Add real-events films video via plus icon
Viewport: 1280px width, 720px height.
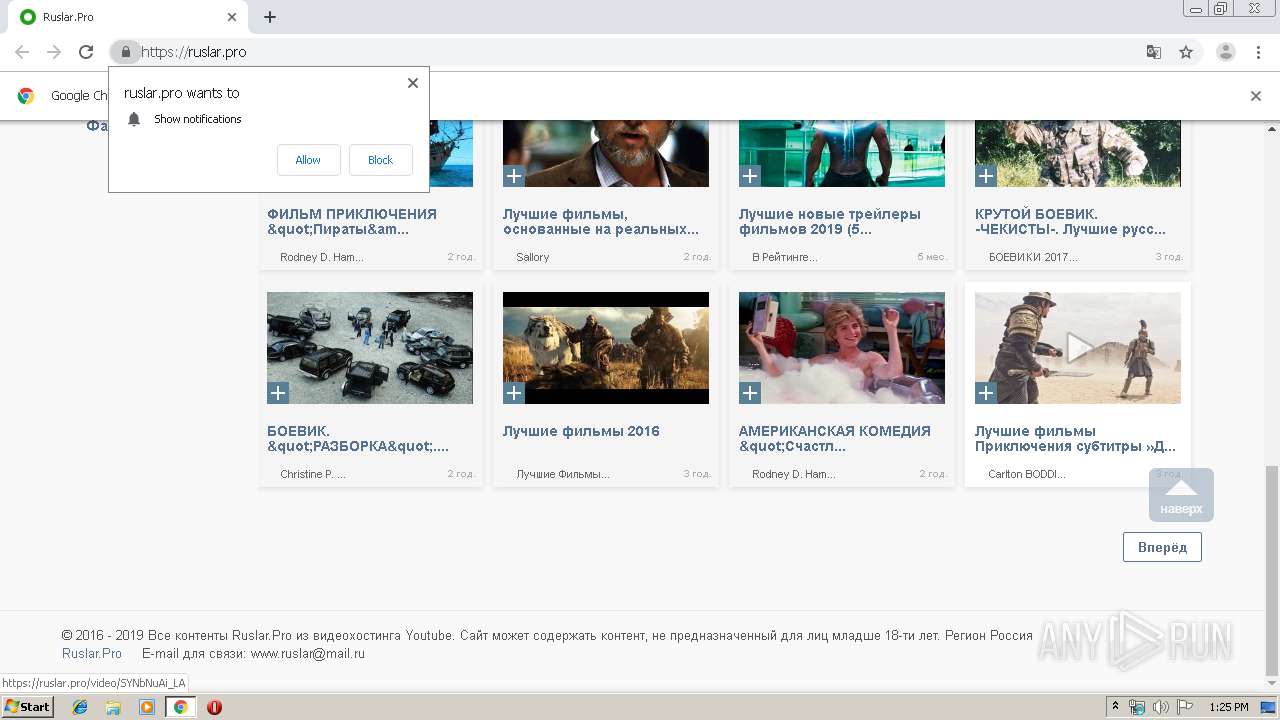click(514, 176)
